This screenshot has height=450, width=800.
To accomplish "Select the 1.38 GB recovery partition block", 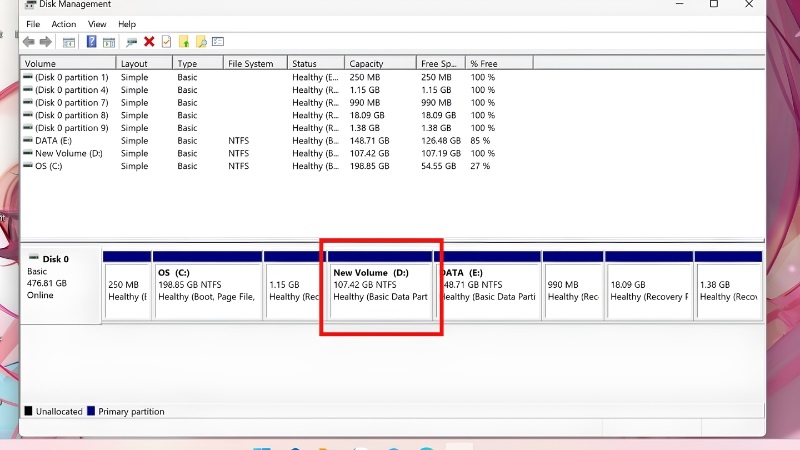I will click(x=729, y=286).
